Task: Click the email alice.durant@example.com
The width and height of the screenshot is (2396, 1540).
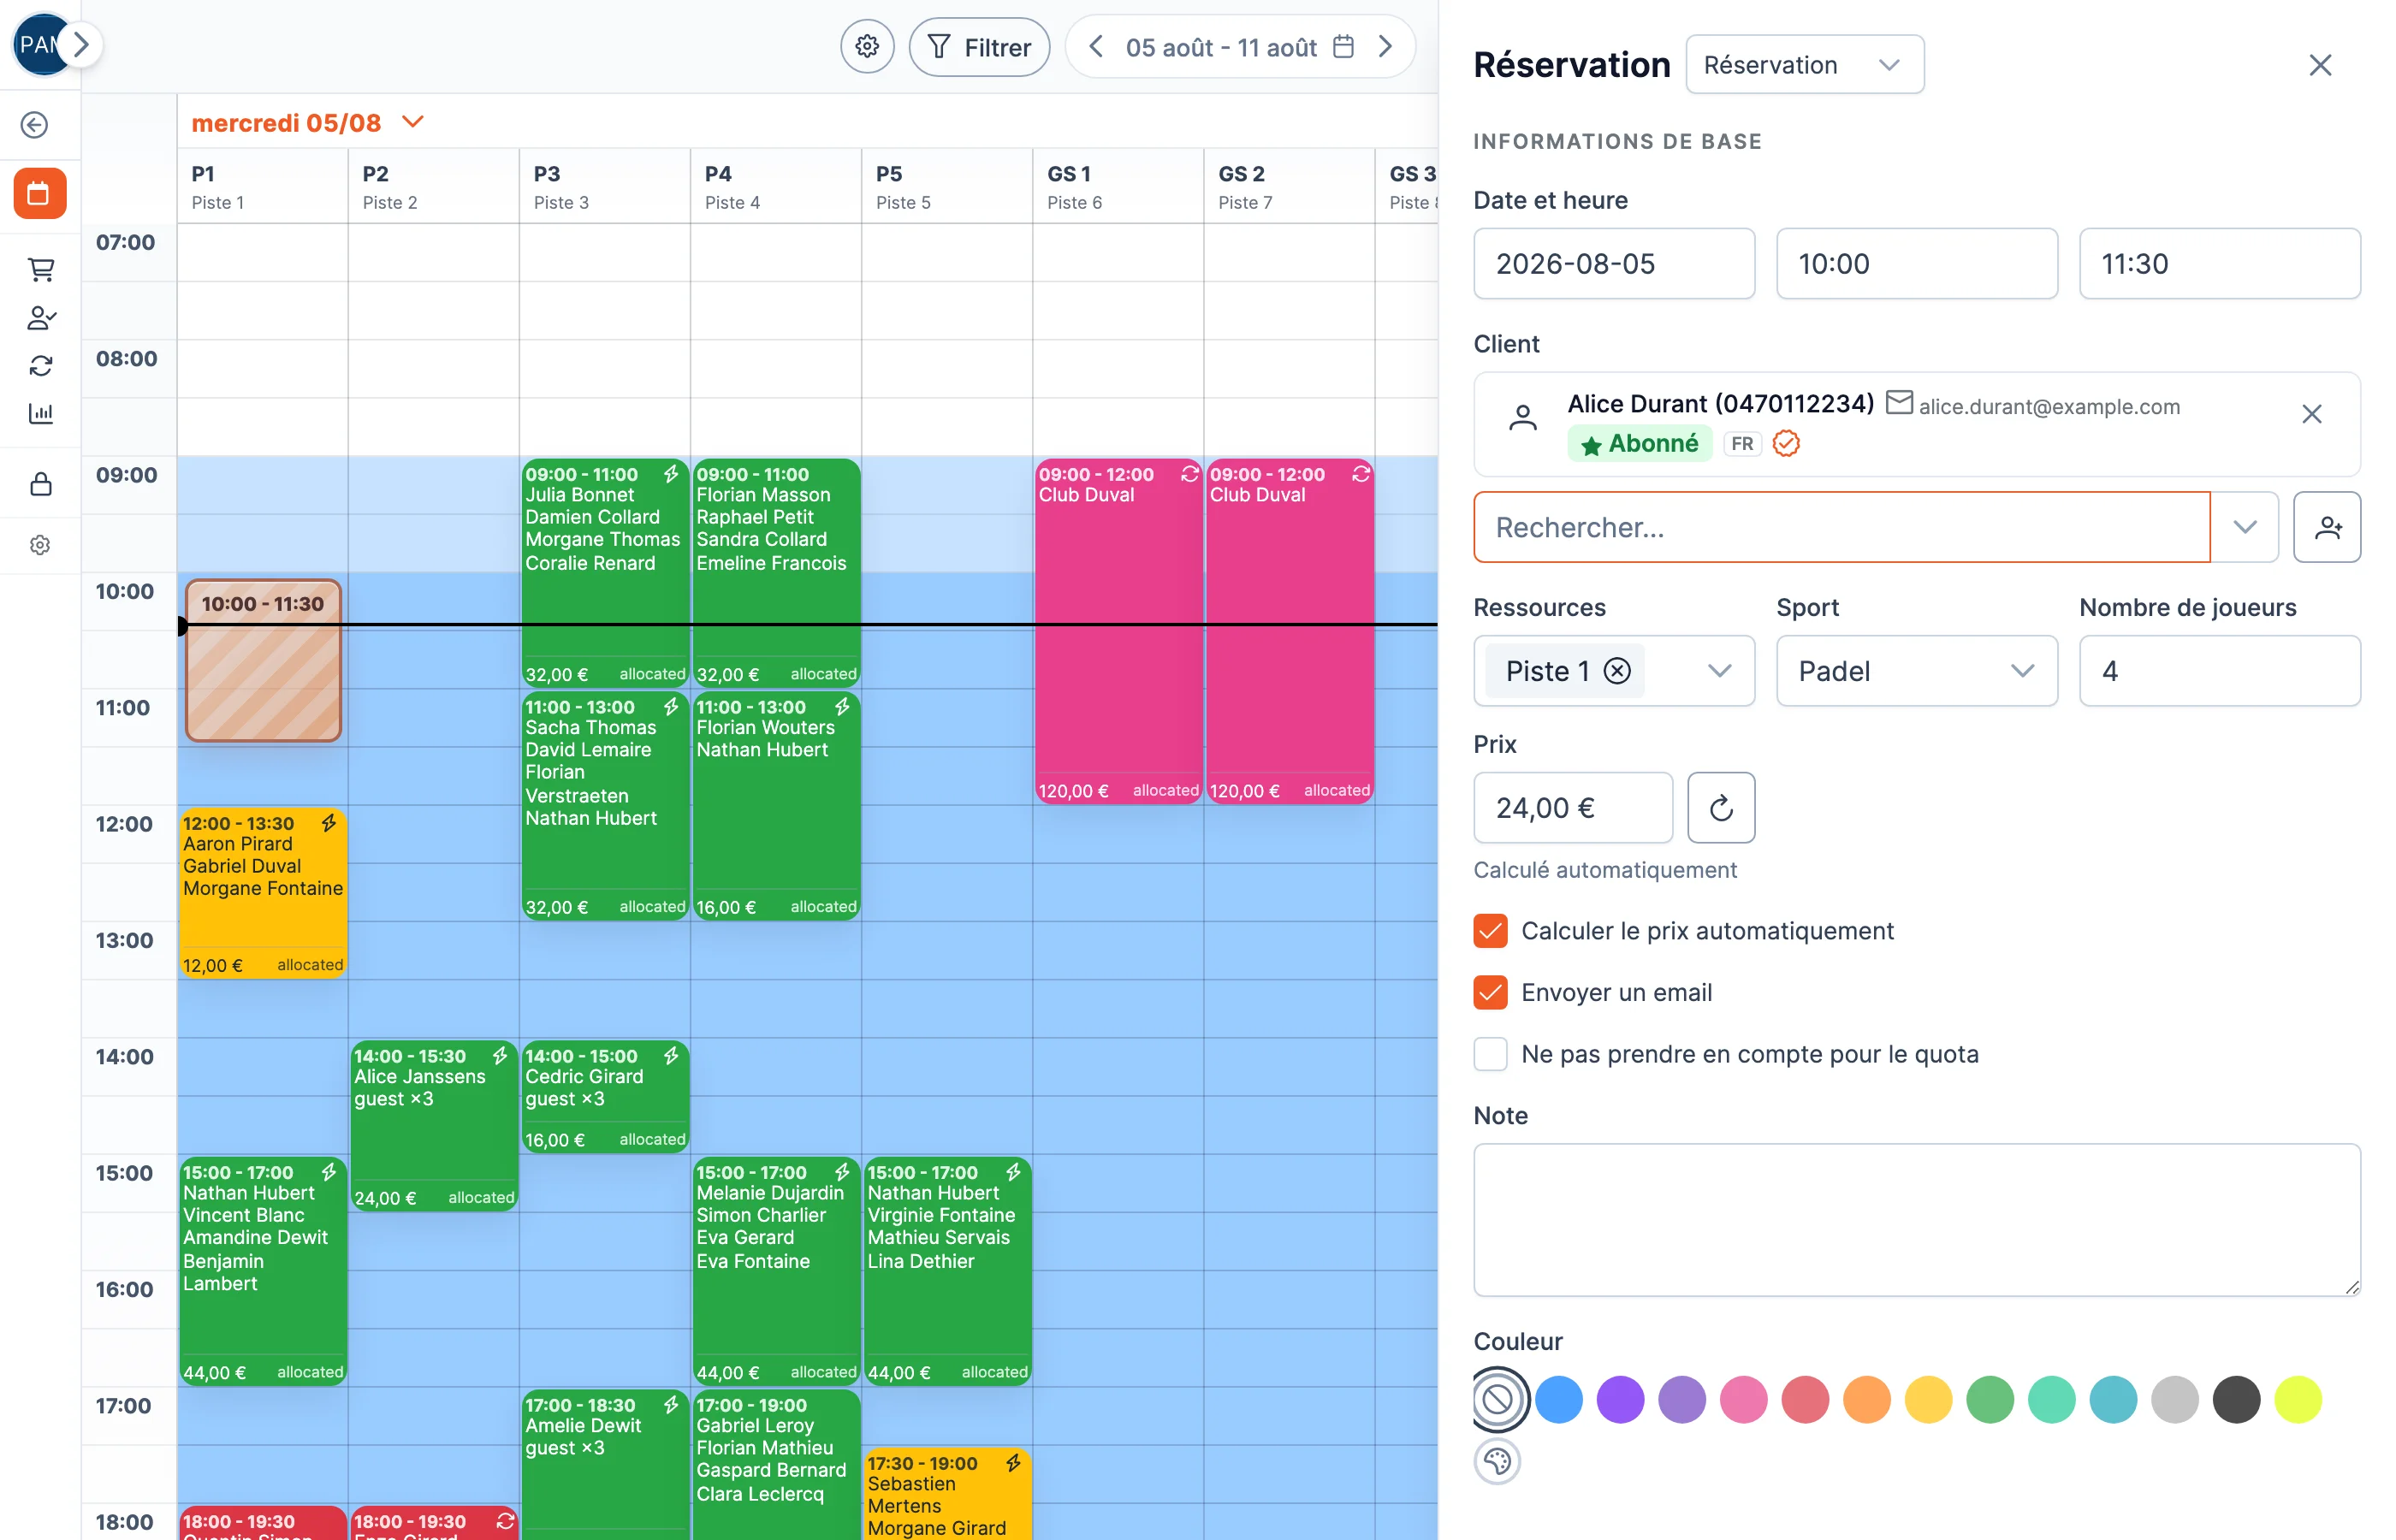Action: pos(2048,407)
